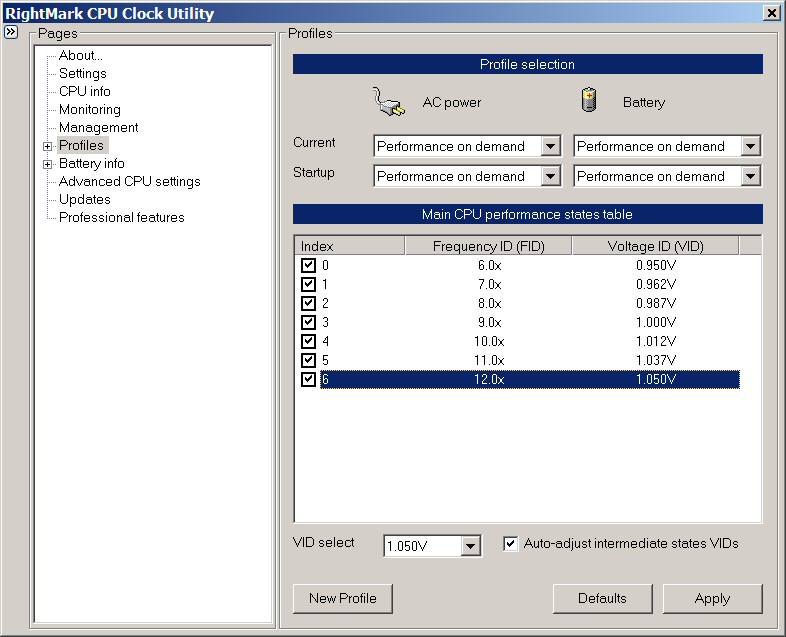This screenshot has height=637, width=786.
Task: Select the 10.0x frequency cell
Action: [489, 341]
